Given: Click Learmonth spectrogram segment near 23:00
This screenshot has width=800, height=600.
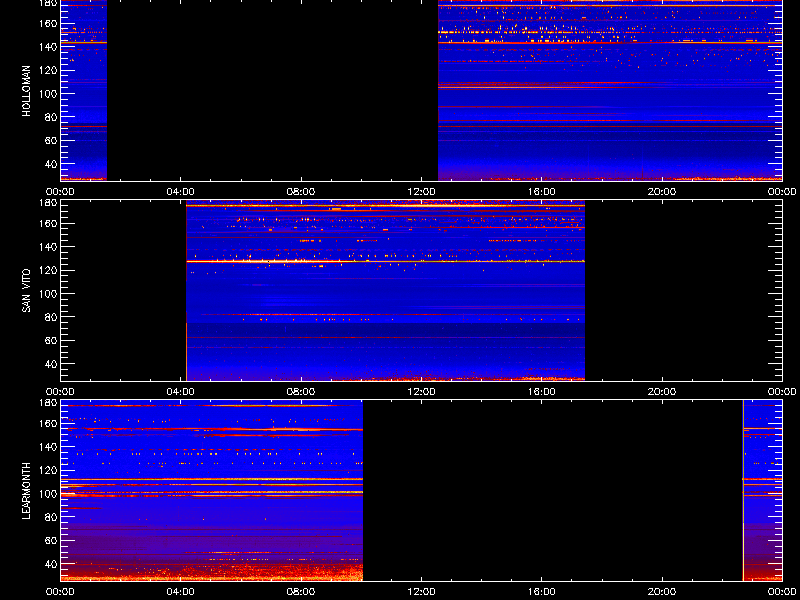Looking at the screenshot, I should (762, 491).
